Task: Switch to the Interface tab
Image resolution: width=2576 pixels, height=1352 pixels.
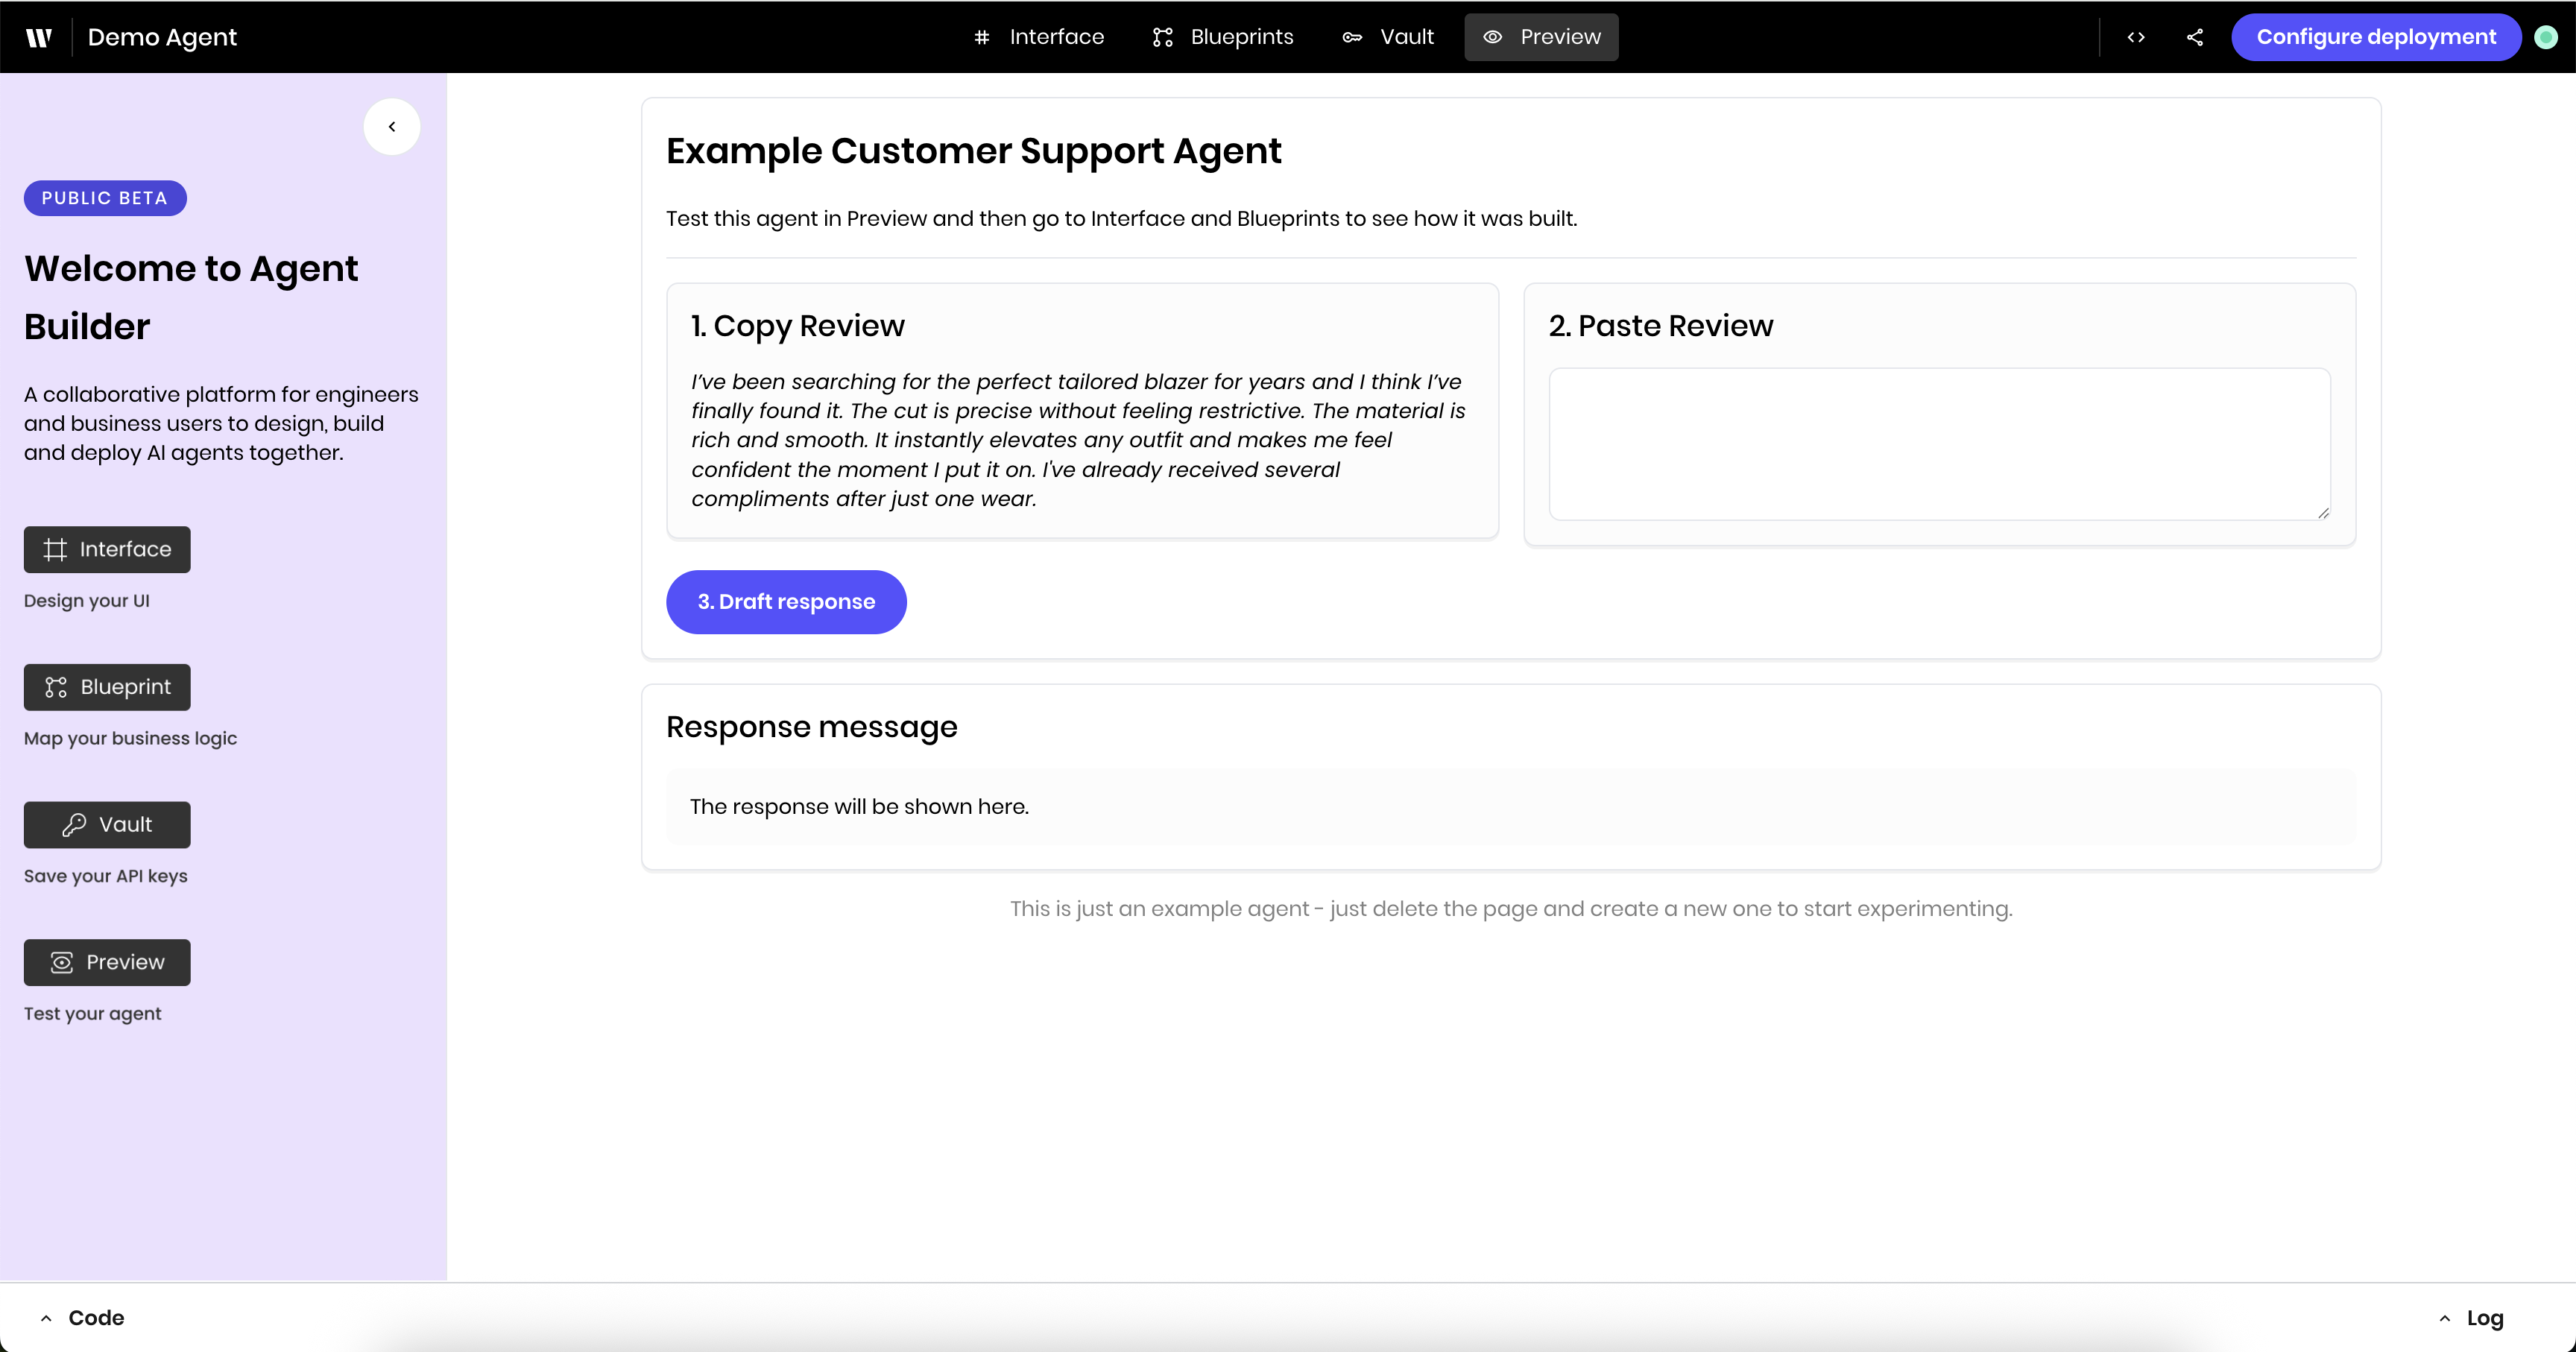Action: pyautogui.click(x=1039, y=37)
